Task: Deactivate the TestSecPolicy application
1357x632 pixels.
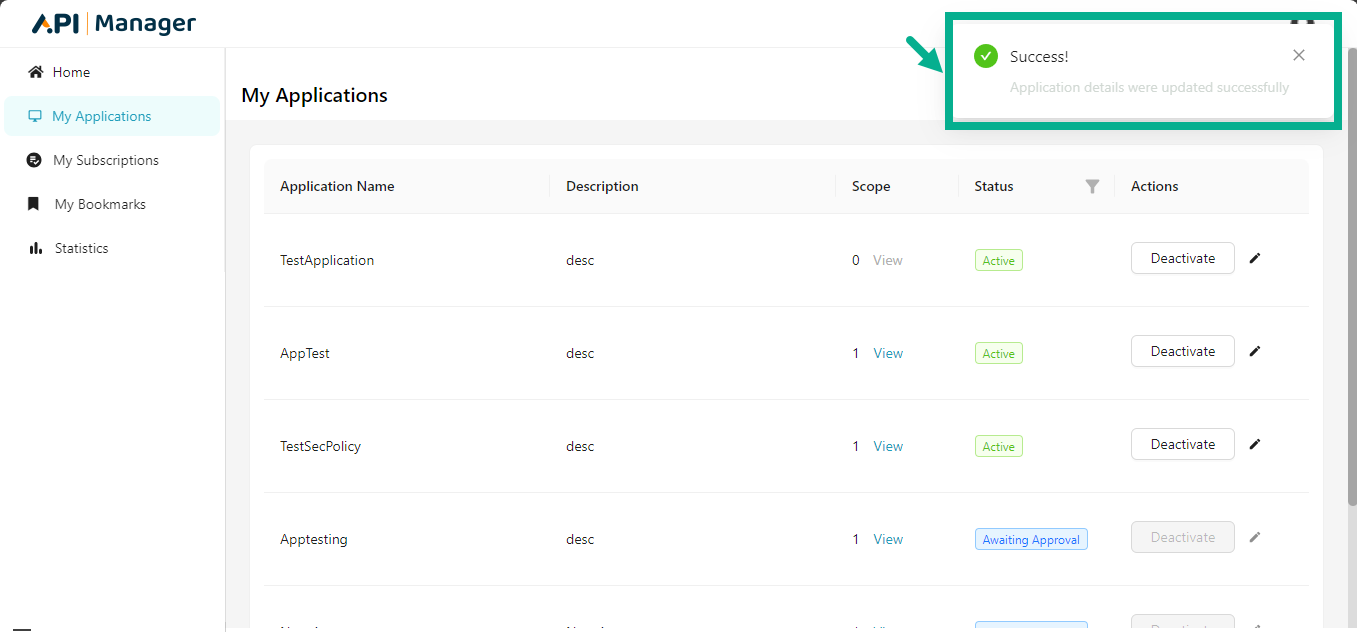Action: (x=1182, y=444)
